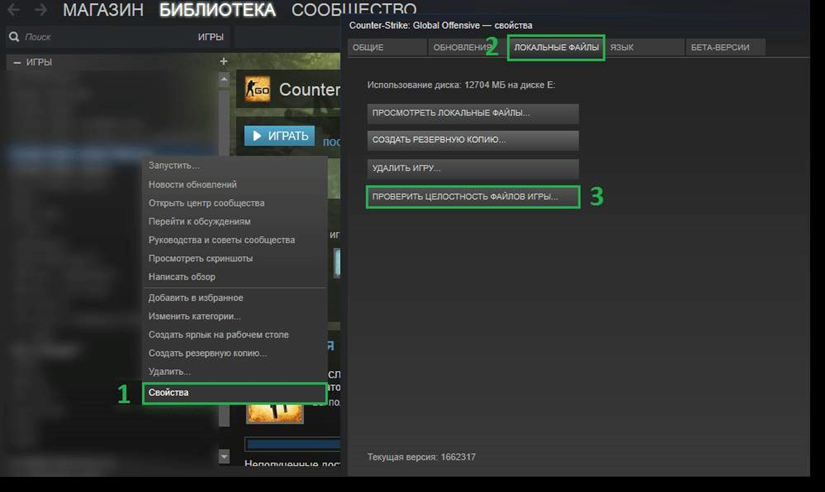Open the БИБЛИОТЕКА section

tap(217, 9)
